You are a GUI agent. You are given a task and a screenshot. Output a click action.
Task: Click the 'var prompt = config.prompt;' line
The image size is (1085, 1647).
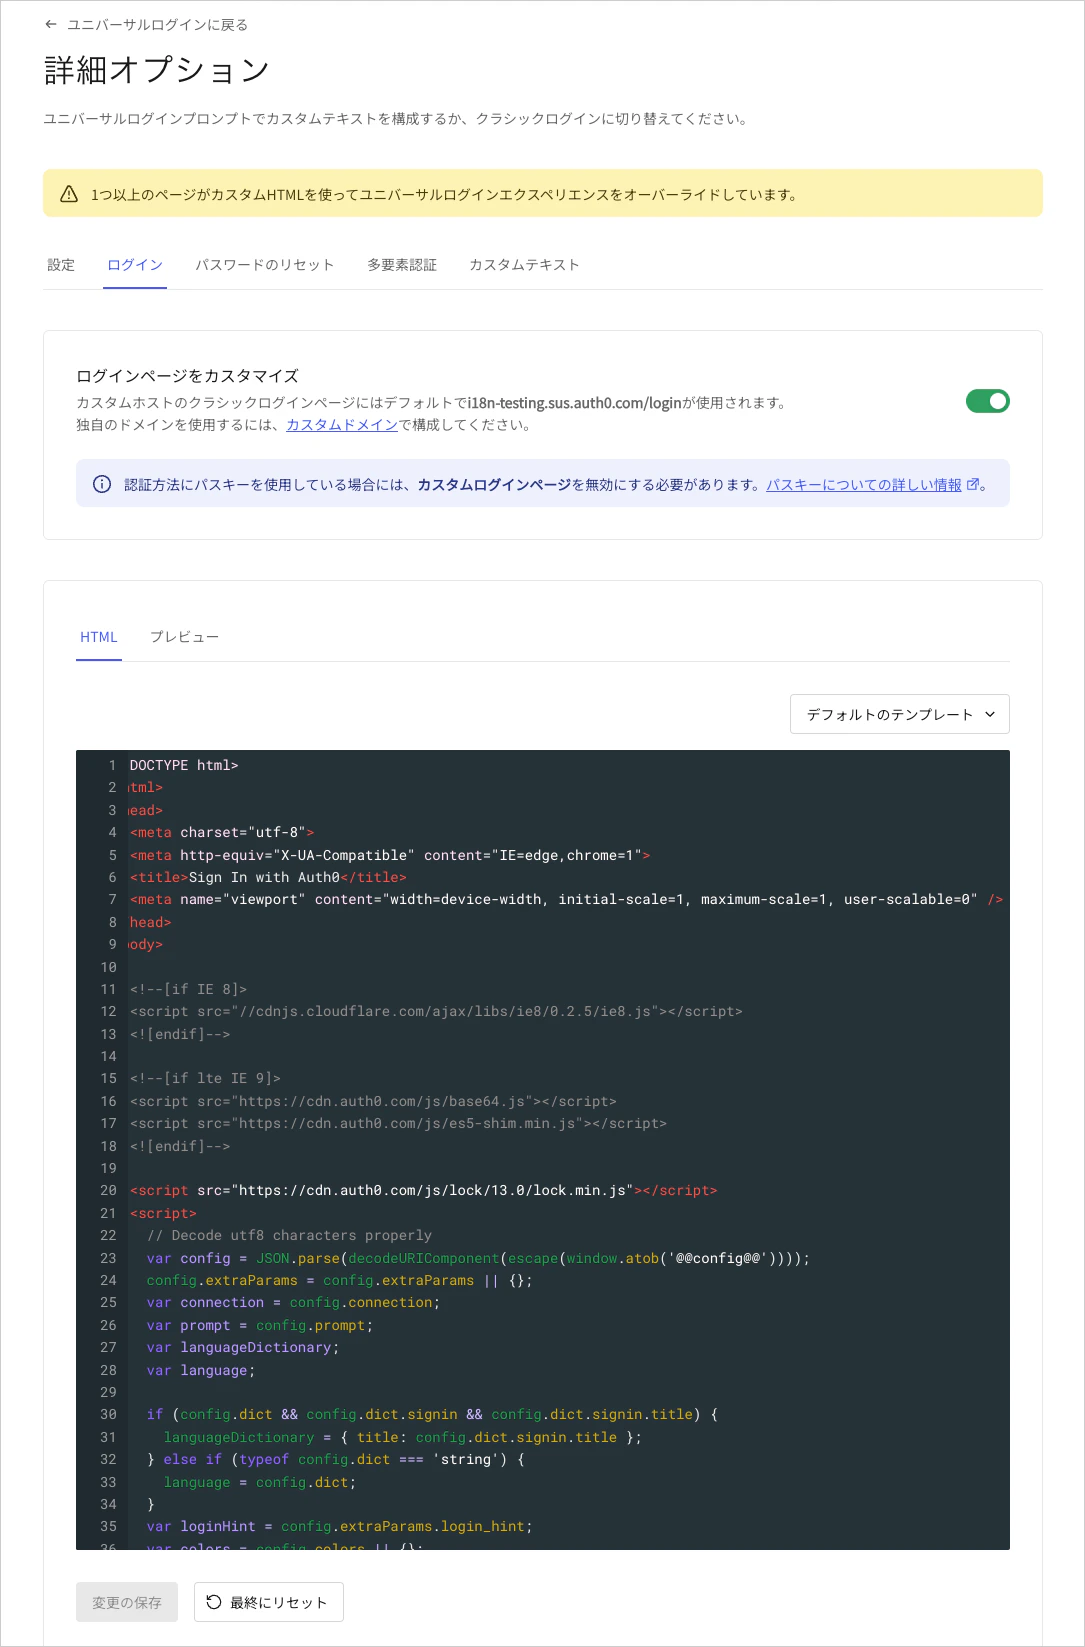(x=260, y=1325)
